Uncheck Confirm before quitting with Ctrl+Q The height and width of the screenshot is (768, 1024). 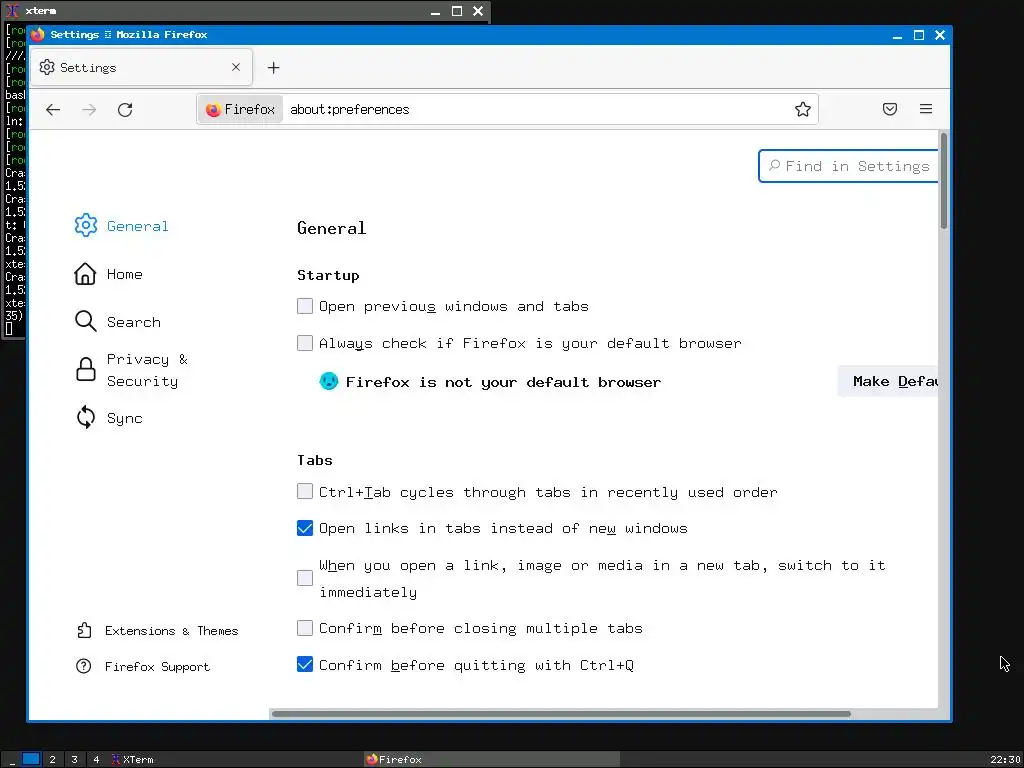click(x=305, y=664)
